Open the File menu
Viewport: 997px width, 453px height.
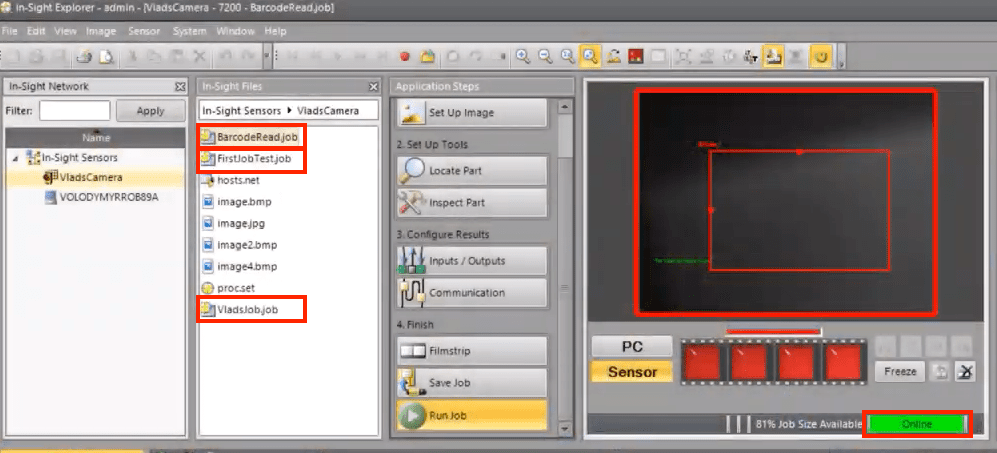(x=10, y=31)
